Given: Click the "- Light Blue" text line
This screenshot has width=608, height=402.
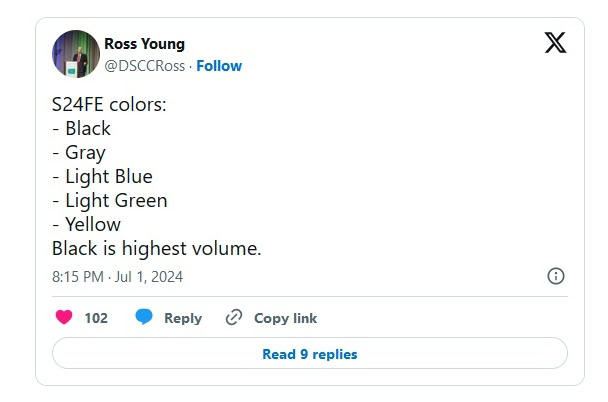Looking at the screenshot, I should coord(102,177).
